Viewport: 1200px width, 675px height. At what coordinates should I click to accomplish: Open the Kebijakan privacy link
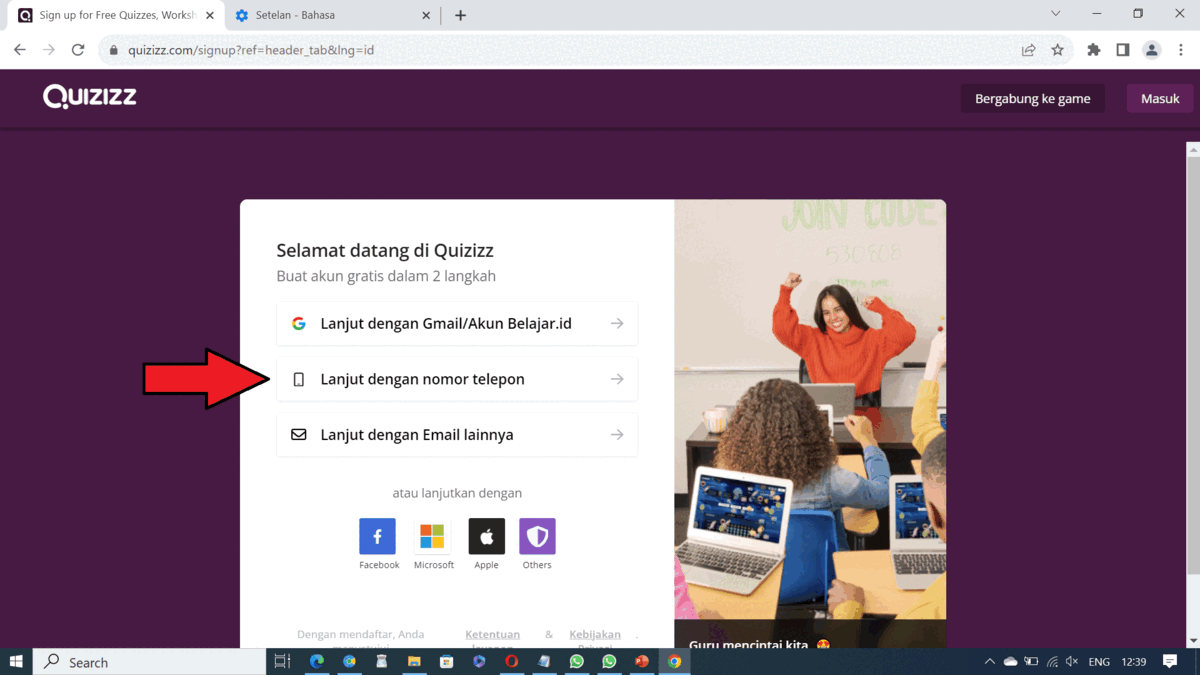[x=595, y=635]
